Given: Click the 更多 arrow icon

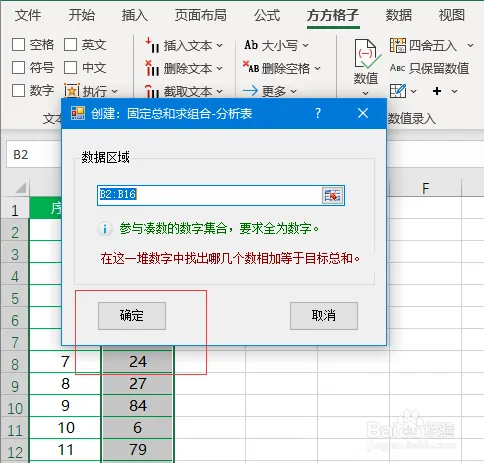Looking at the screenshot, I should click(250, 91).
